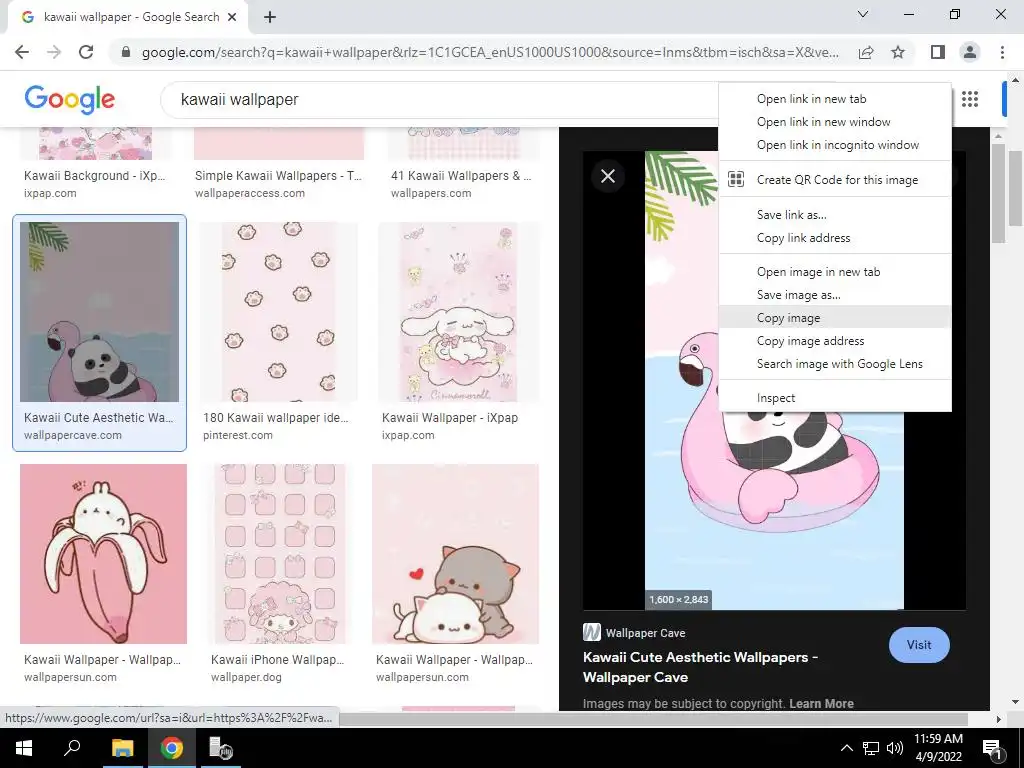Select Copy link address
The image size is (1024, 768).
835,238
